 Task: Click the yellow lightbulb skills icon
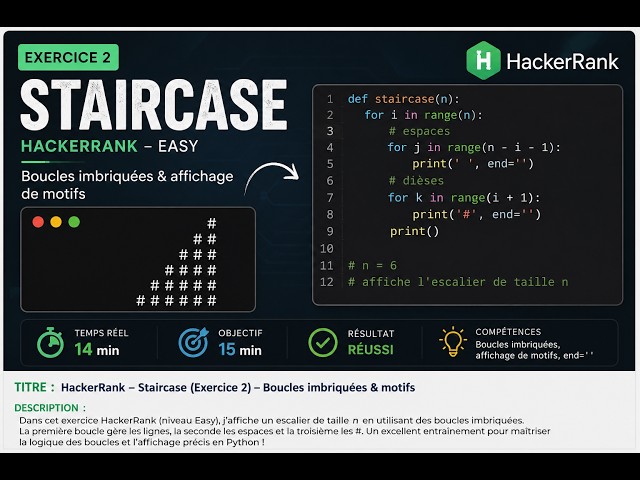pyautogui.click(x=453, y=341)
